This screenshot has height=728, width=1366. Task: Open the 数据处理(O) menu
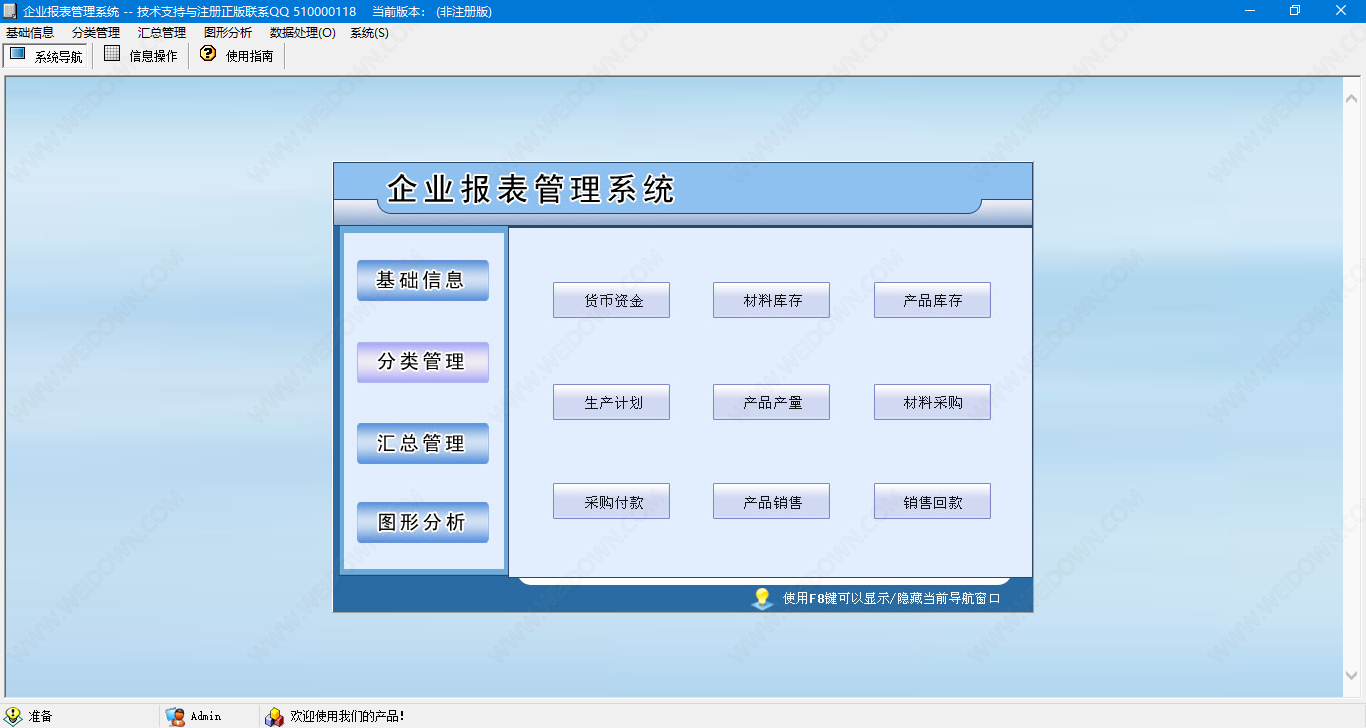pyautogui.click(x=303, y=32)
